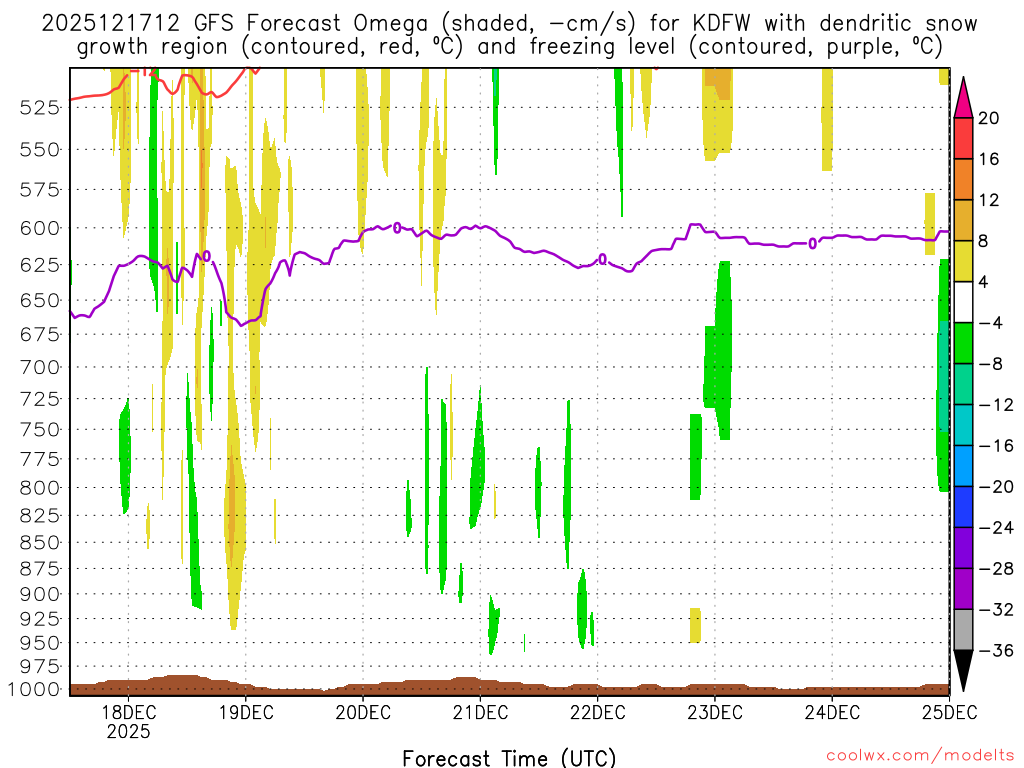
Task: Click the 975 pressure level label
Action: click(x=40, y=667)
